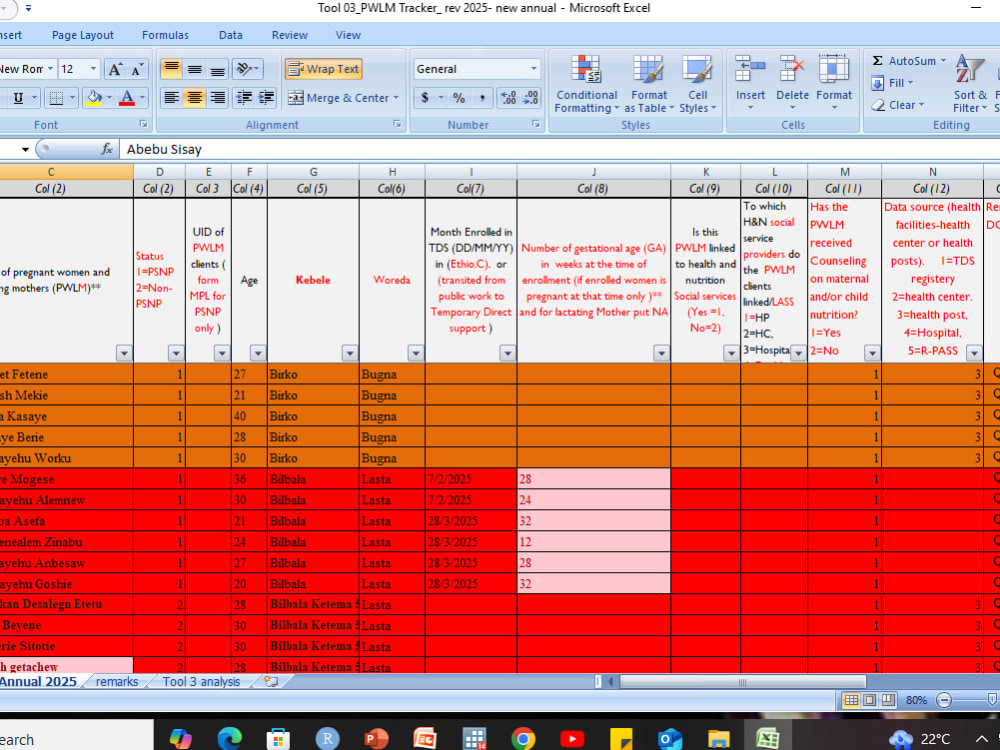The image size is (1000, 750).
Task: Open the View ribbon tab
Action: 348,35
